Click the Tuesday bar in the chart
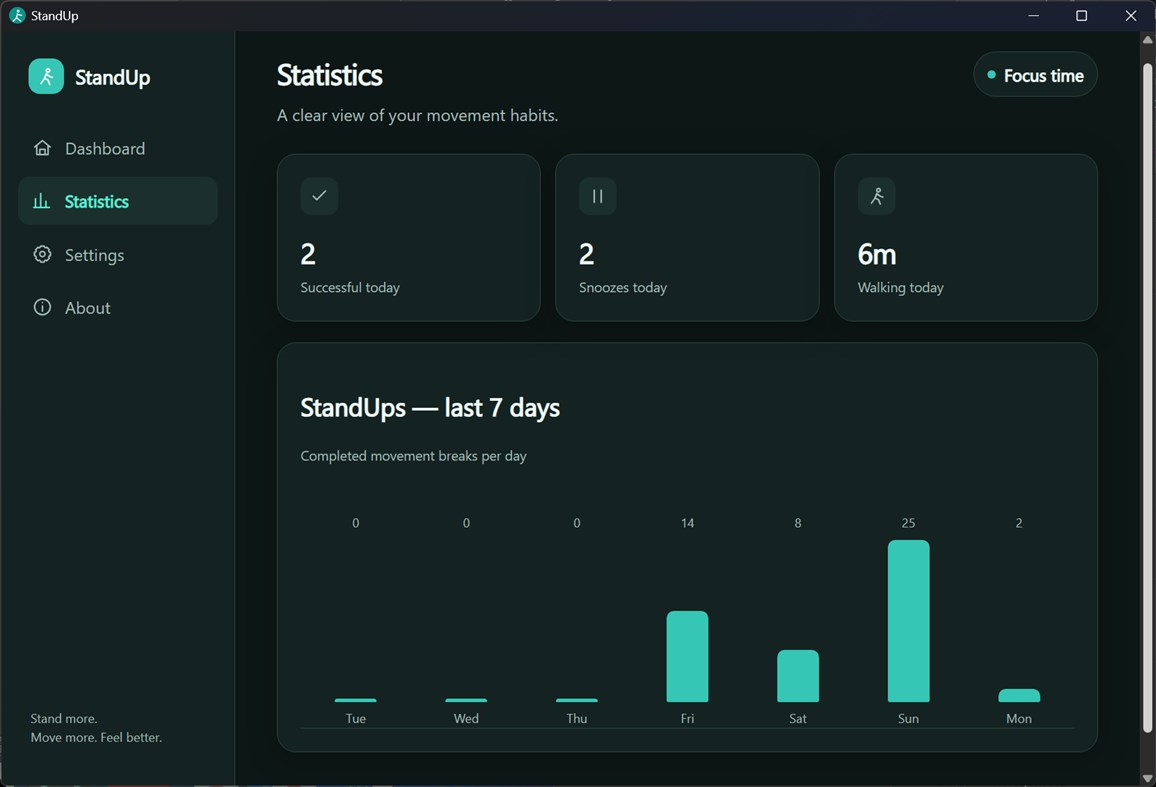1156x787 pixels. pyautogui.click(x=355, y=700)
